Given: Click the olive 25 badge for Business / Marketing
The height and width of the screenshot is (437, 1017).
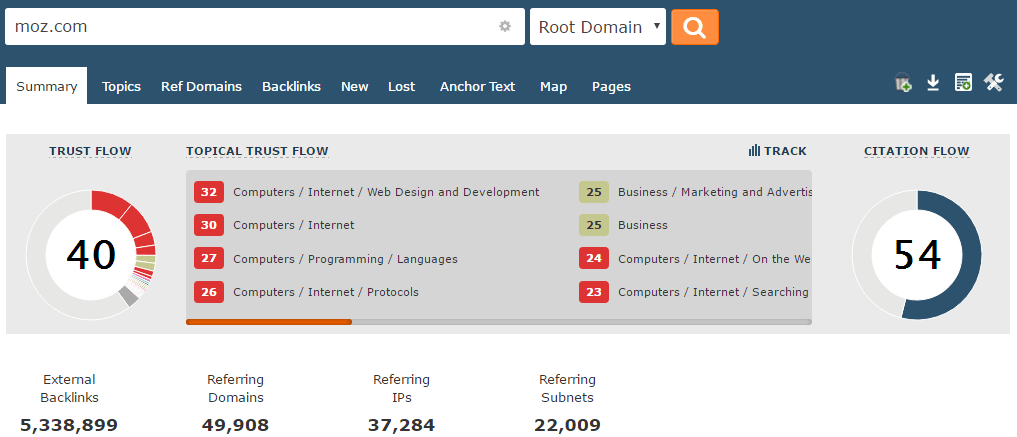Looking at the screenshot, I should pyautogui.click(x=594, y=192).
